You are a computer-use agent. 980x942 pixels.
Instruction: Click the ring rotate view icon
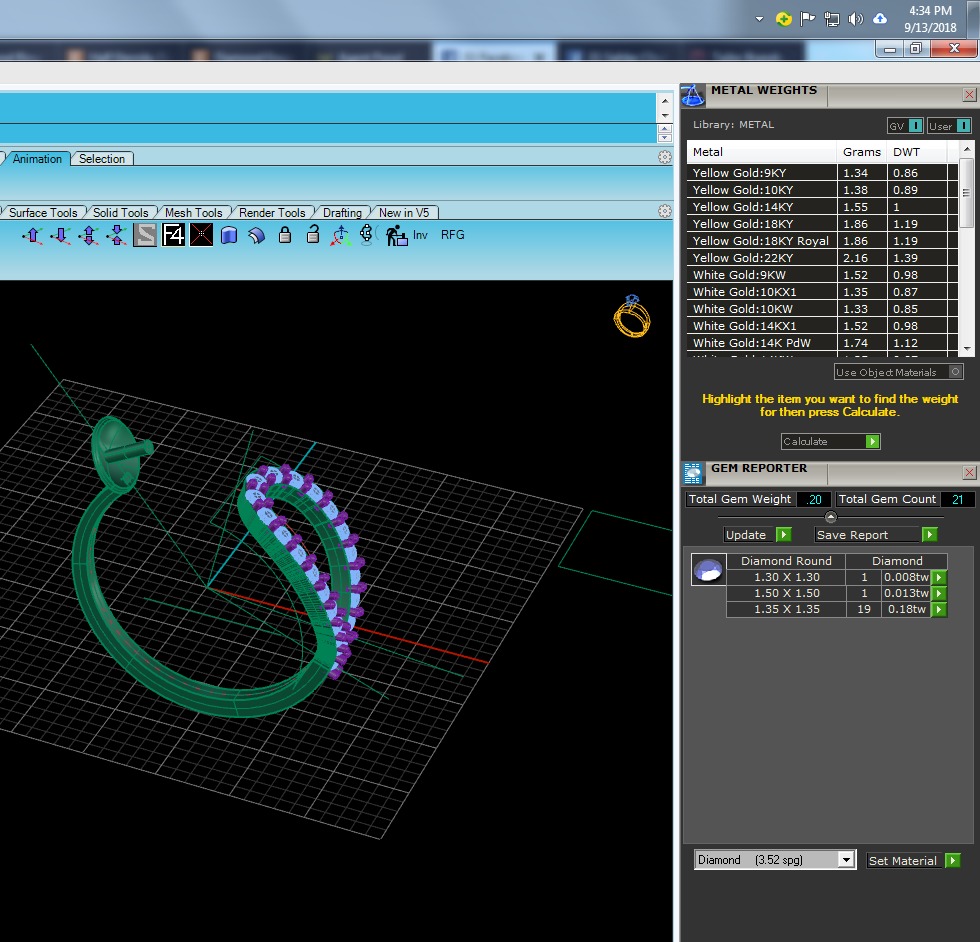pyautogui.click(x=368, y=234)
